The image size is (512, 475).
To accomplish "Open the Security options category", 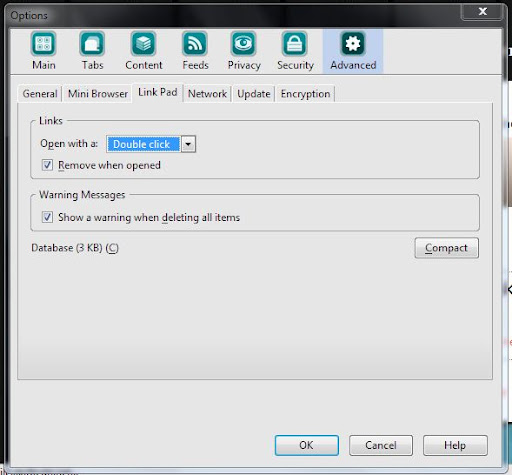I will pyautogui.click(x=295, y=51).
